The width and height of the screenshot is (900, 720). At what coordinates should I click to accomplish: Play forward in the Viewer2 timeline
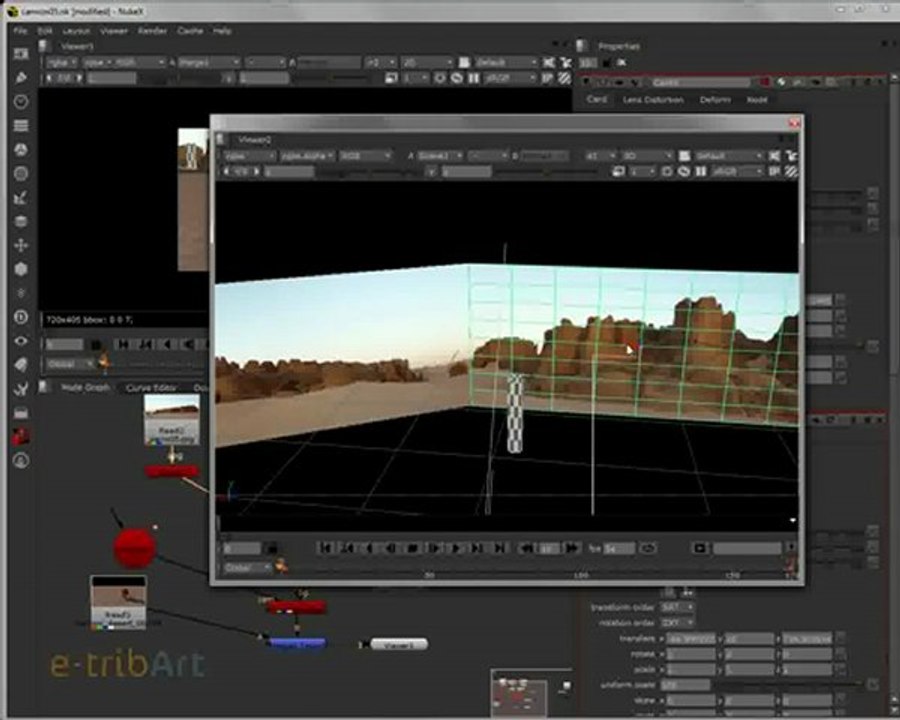click(456, 548)
